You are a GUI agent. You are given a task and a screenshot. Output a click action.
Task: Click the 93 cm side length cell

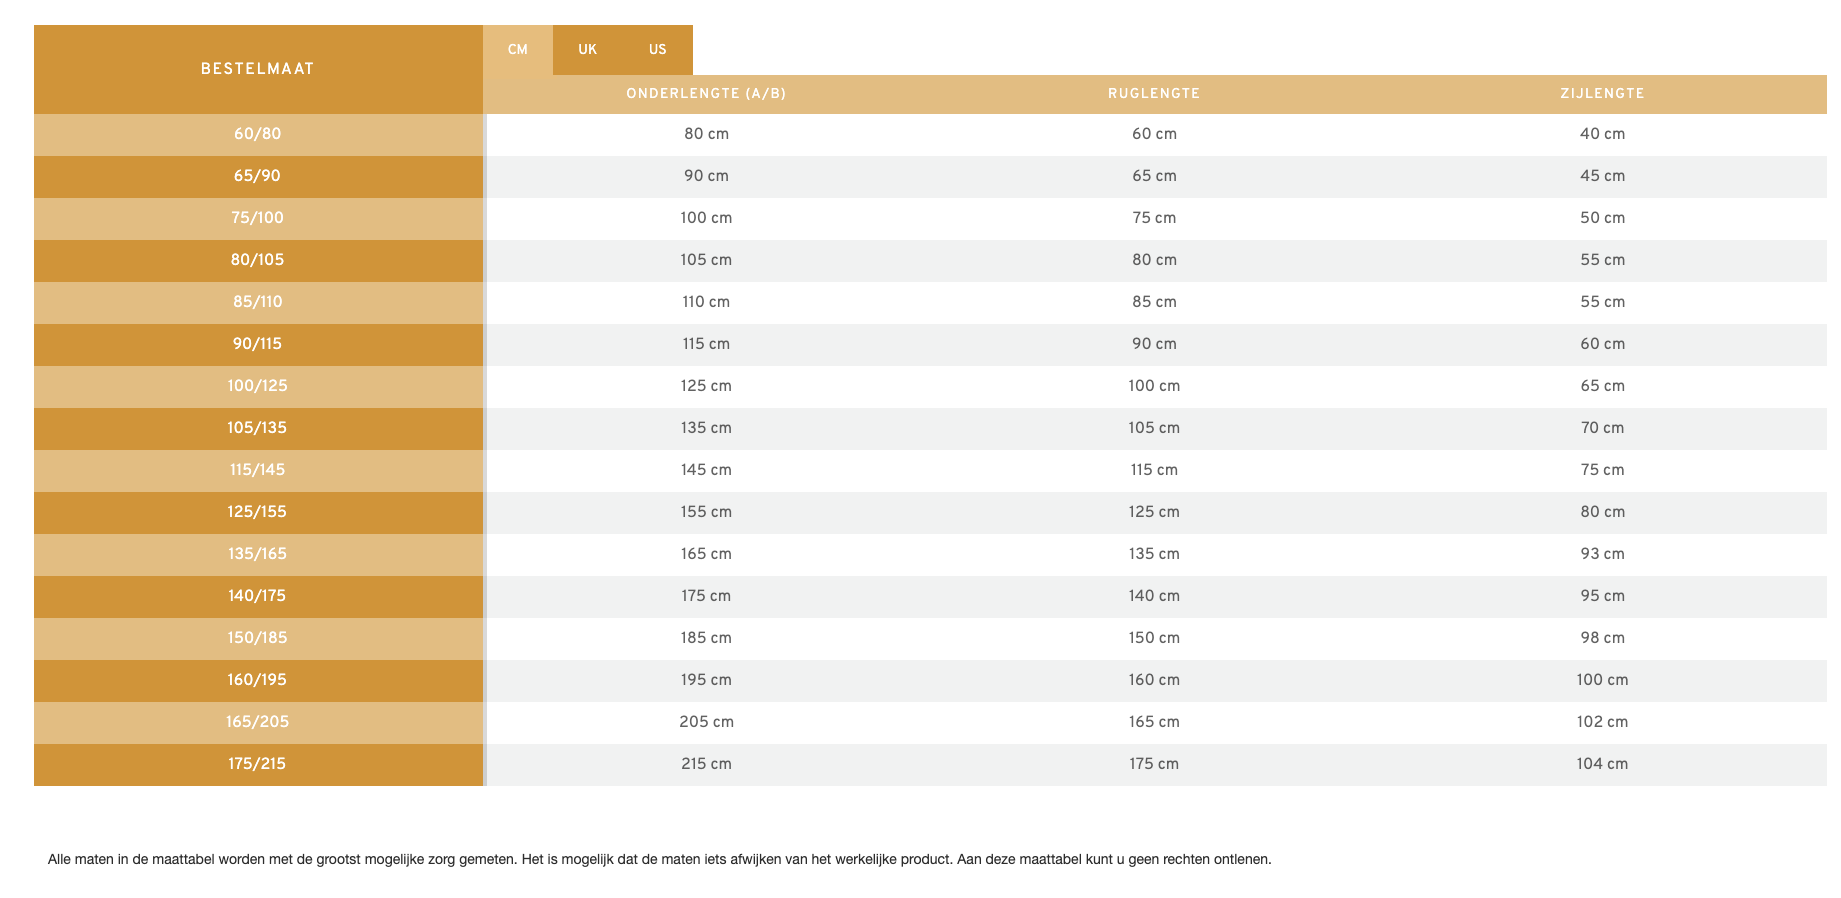point(1602,554)
